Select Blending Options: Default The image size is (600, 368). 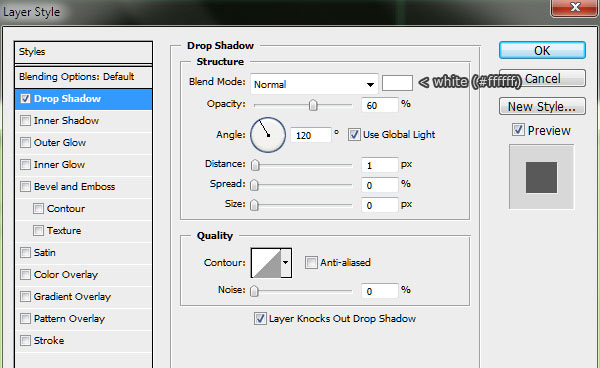click(x=83, y=77)
